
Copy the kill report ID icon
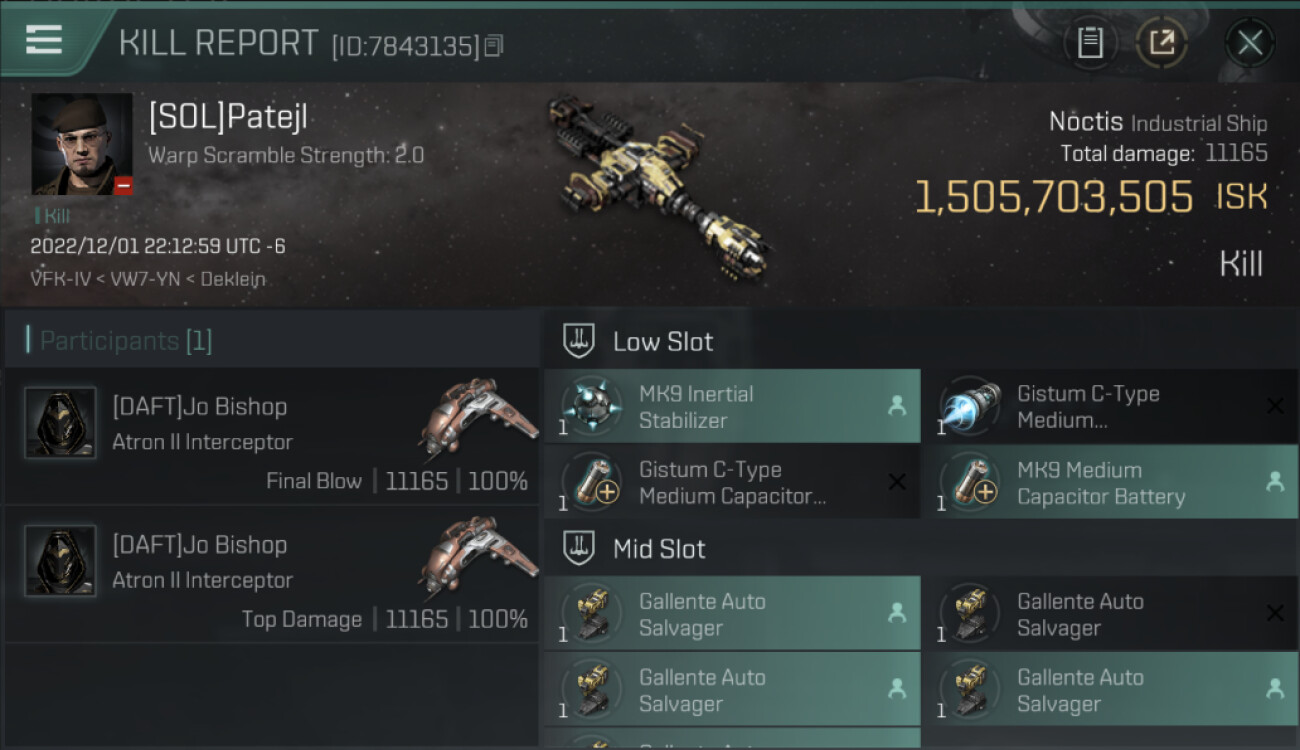(493, 46)
